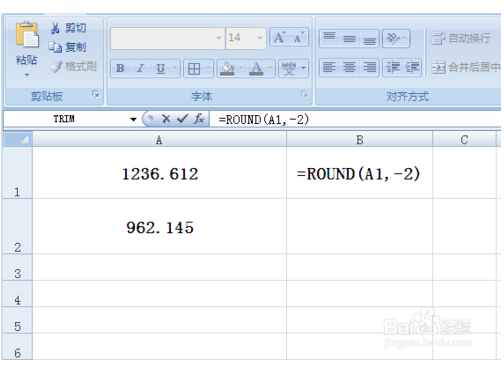Click the Format Painter (格式刷) button
504x377 pixels.
tap(73, 66)
